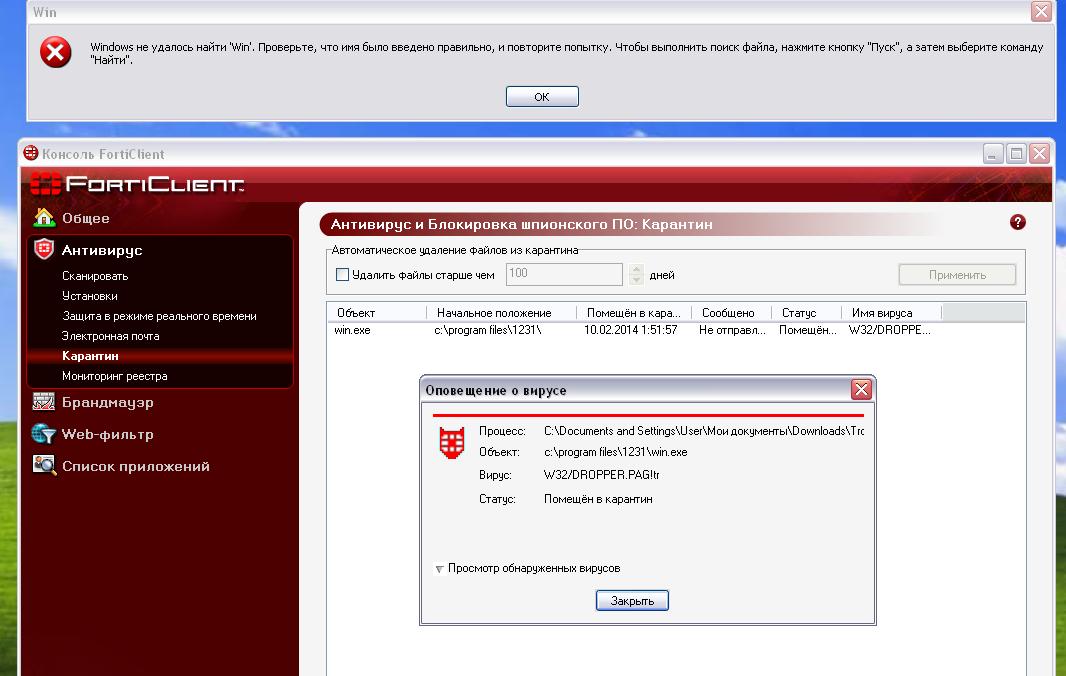1066x676 pixels.
Task: Close the Win error dialog with X
Action: coord(1041,12)
